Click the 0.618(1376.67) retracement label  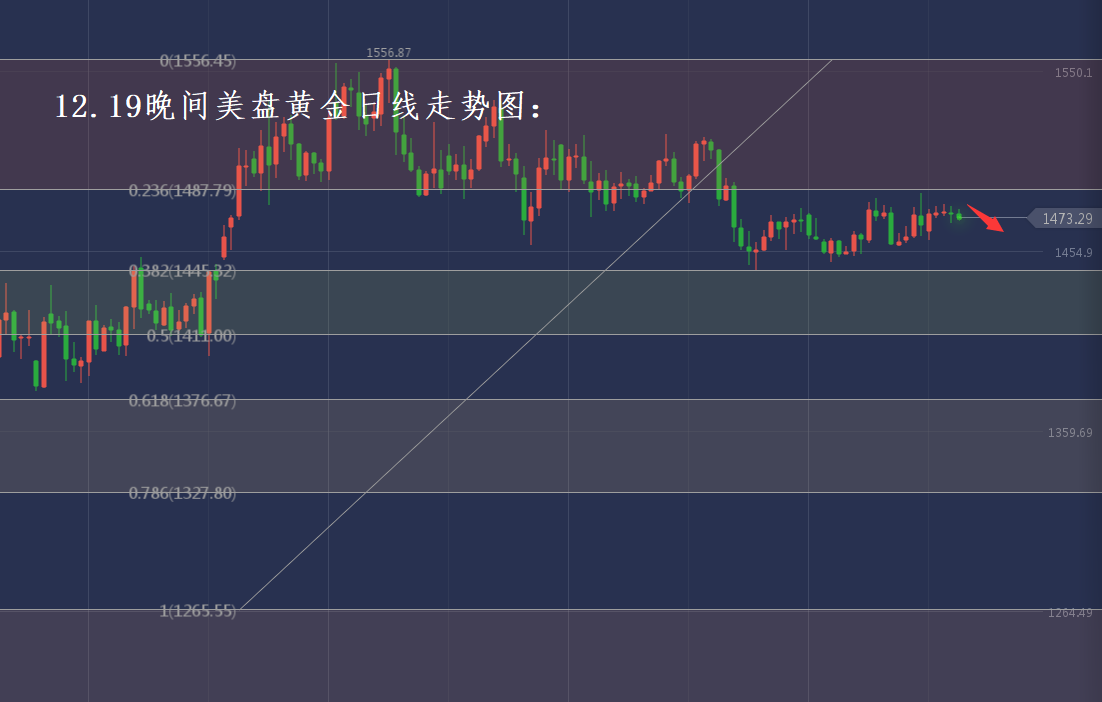coord(182,400)
